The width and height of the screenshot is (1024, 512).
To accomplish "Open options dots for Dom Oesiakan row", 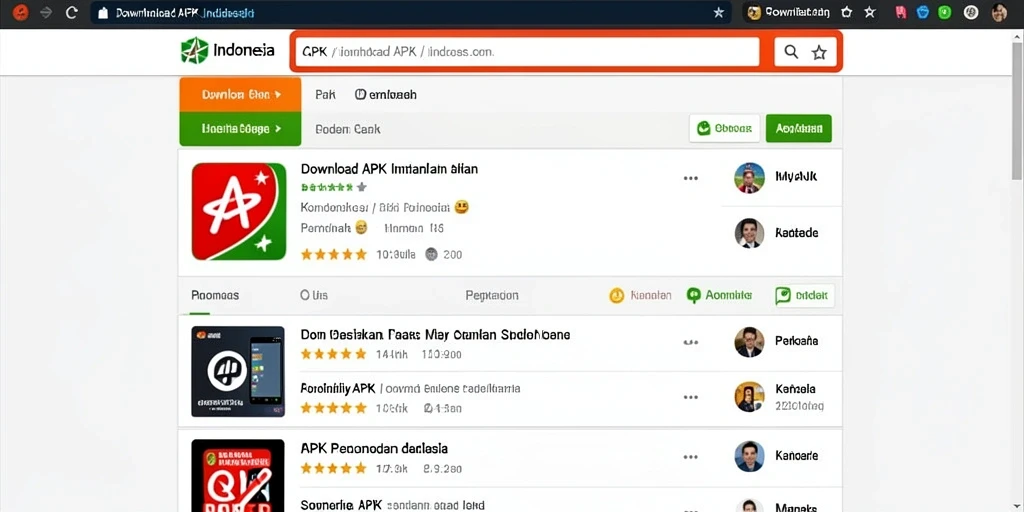I will 690,342.
